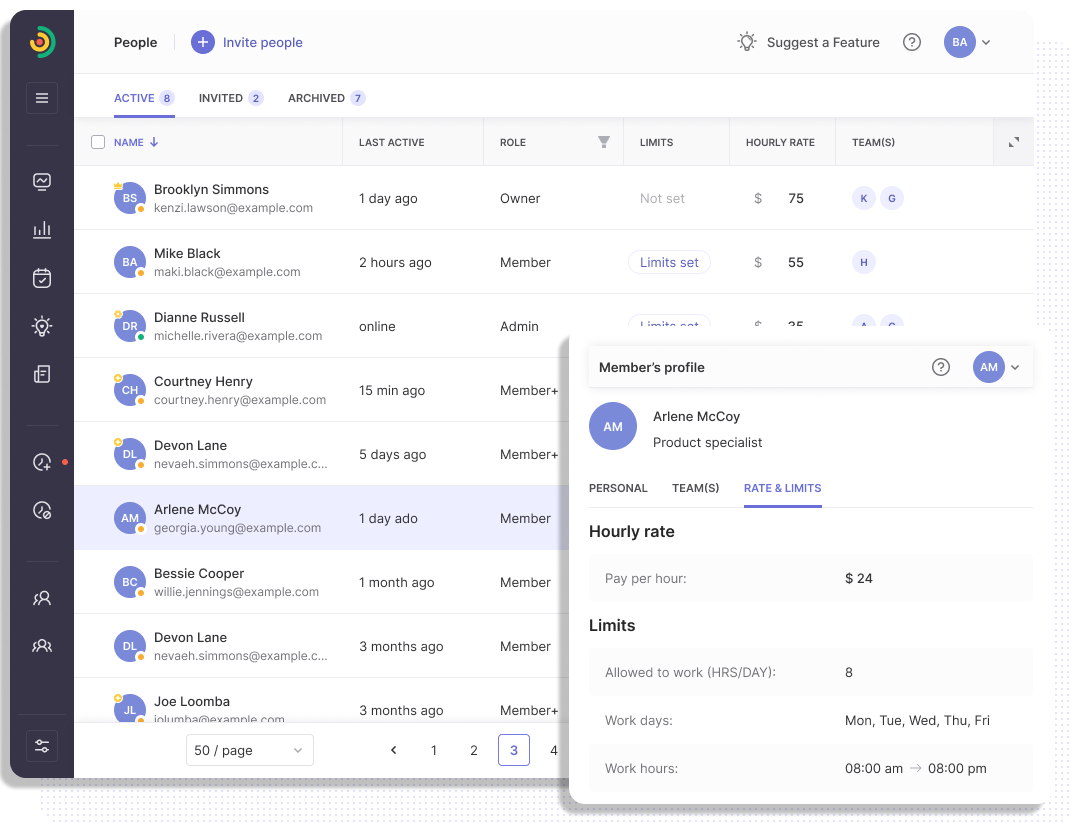Switch to the Invited tab
The image size is (1072, 823).
click(230, 98)
